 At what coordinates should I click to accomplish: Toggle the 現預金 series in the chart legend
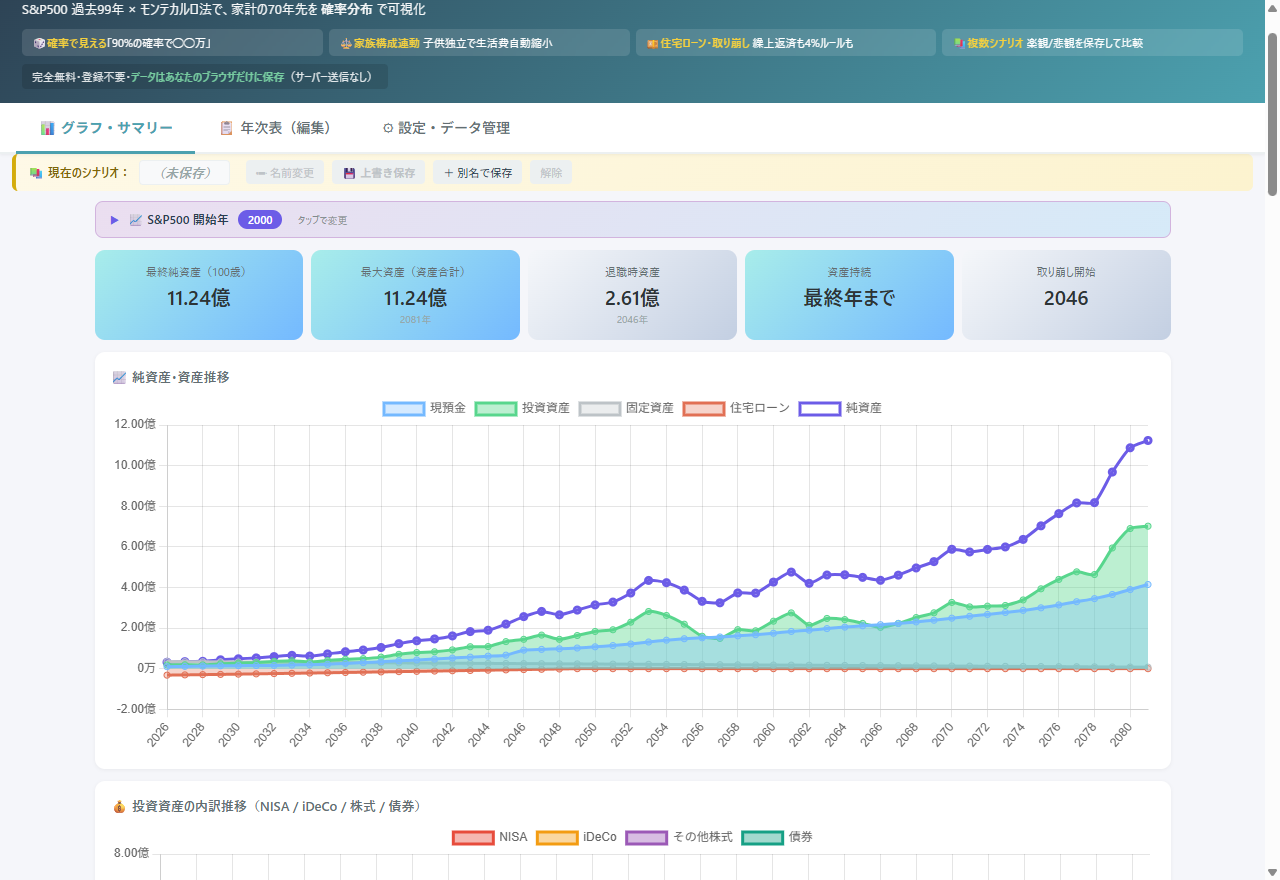point(424,408)
